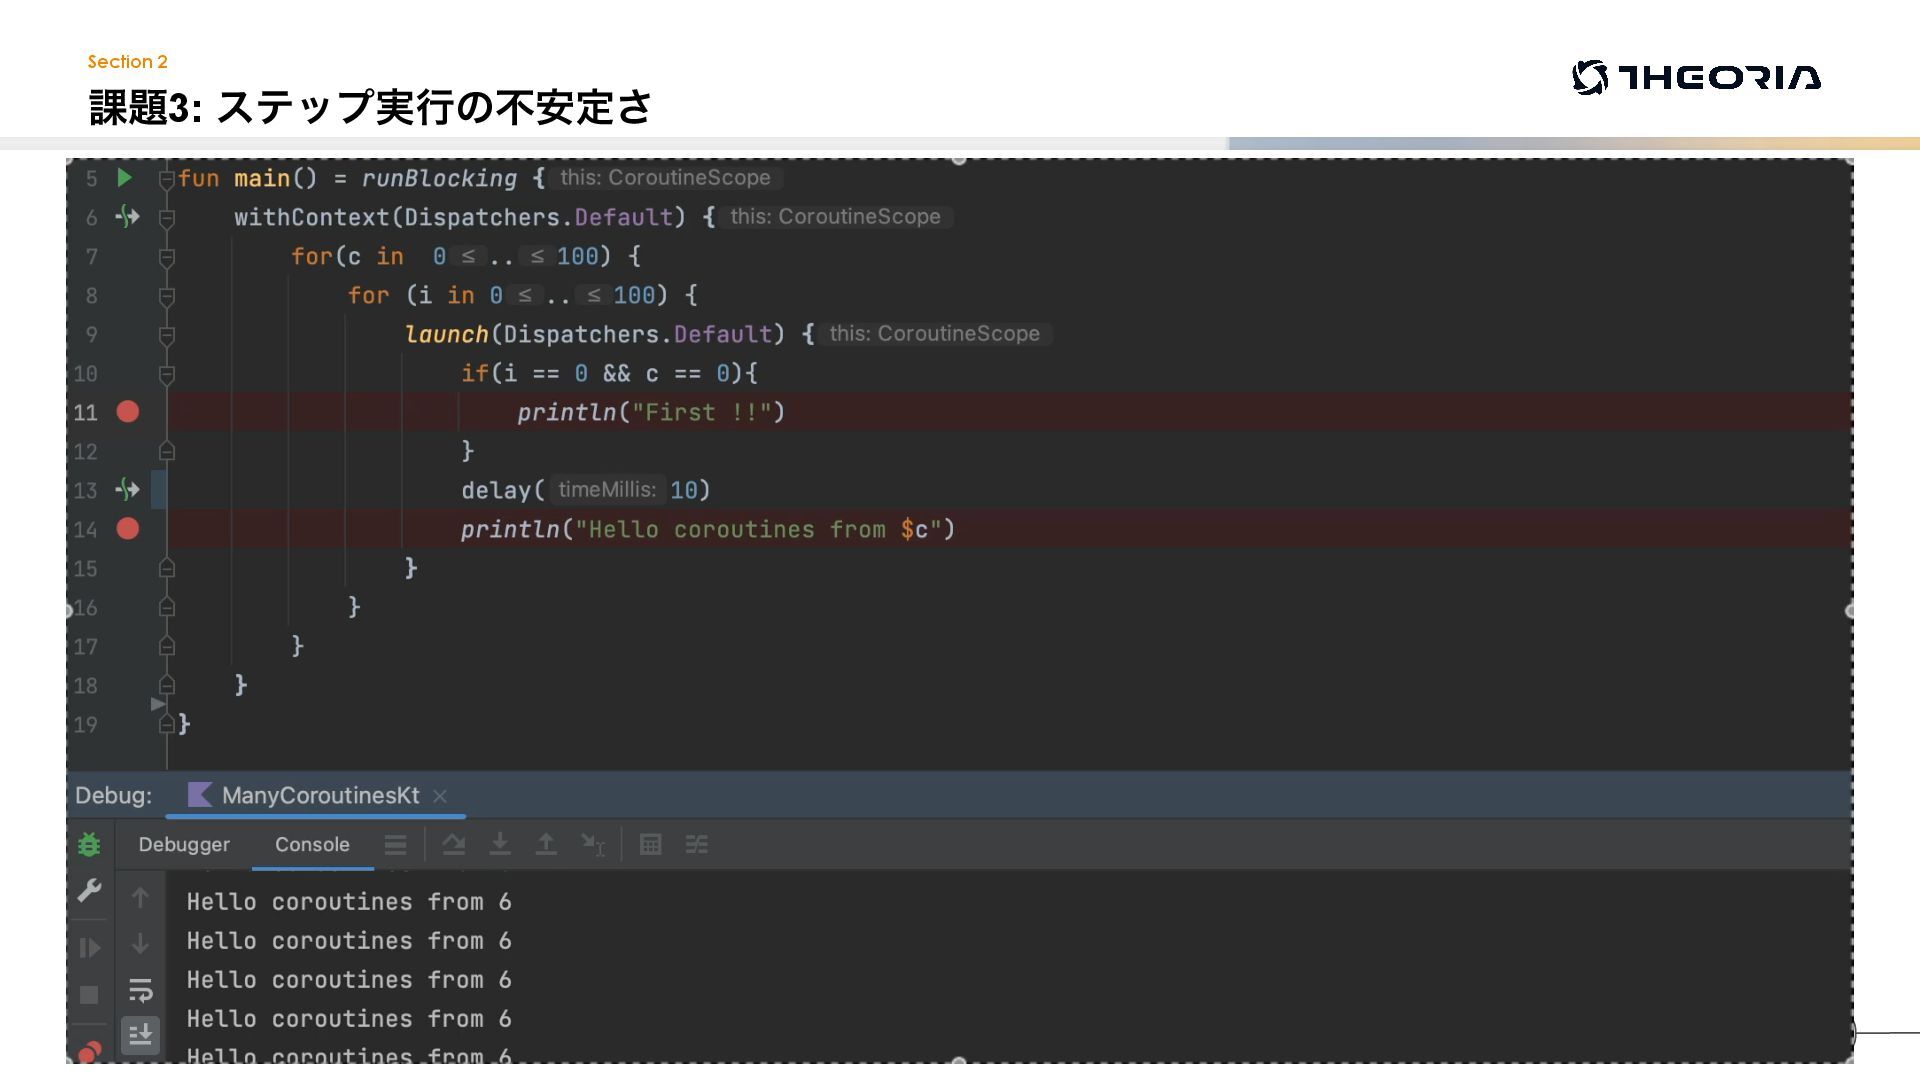Click the Step Over icon
1920x1080 pixels.
click(454, 845)
